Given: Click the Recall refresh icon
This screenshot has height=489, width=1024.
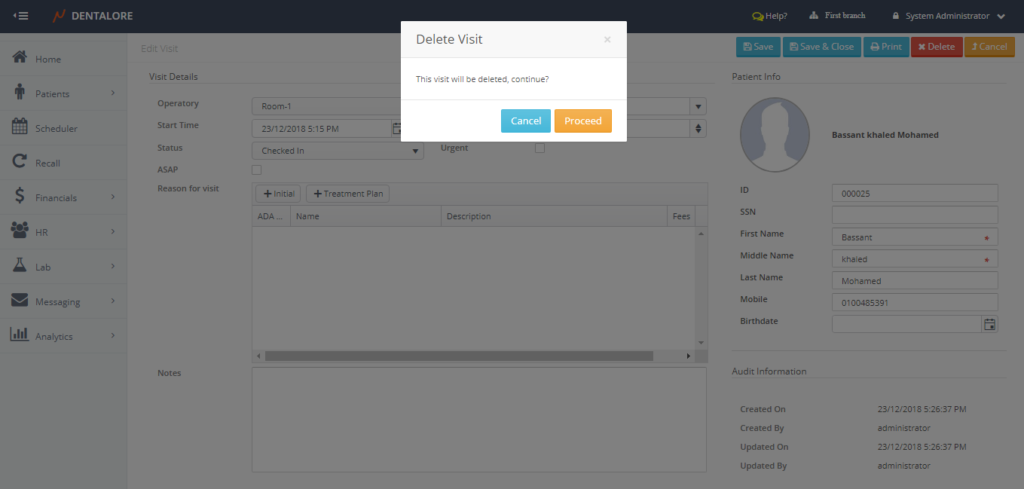Looking at the screenshot, I should pos(19,162).
